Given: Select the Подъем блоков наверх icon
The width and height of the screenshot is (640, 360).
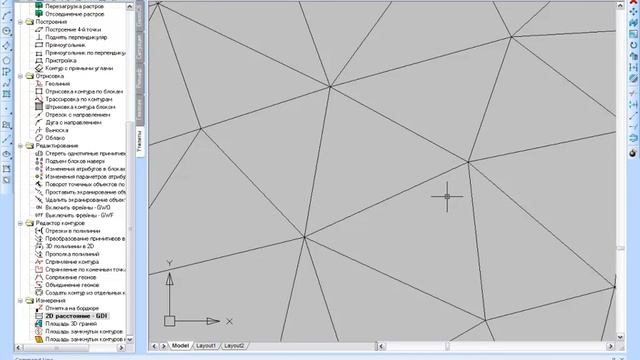Looking at the screenshot, I should point(39,161).
